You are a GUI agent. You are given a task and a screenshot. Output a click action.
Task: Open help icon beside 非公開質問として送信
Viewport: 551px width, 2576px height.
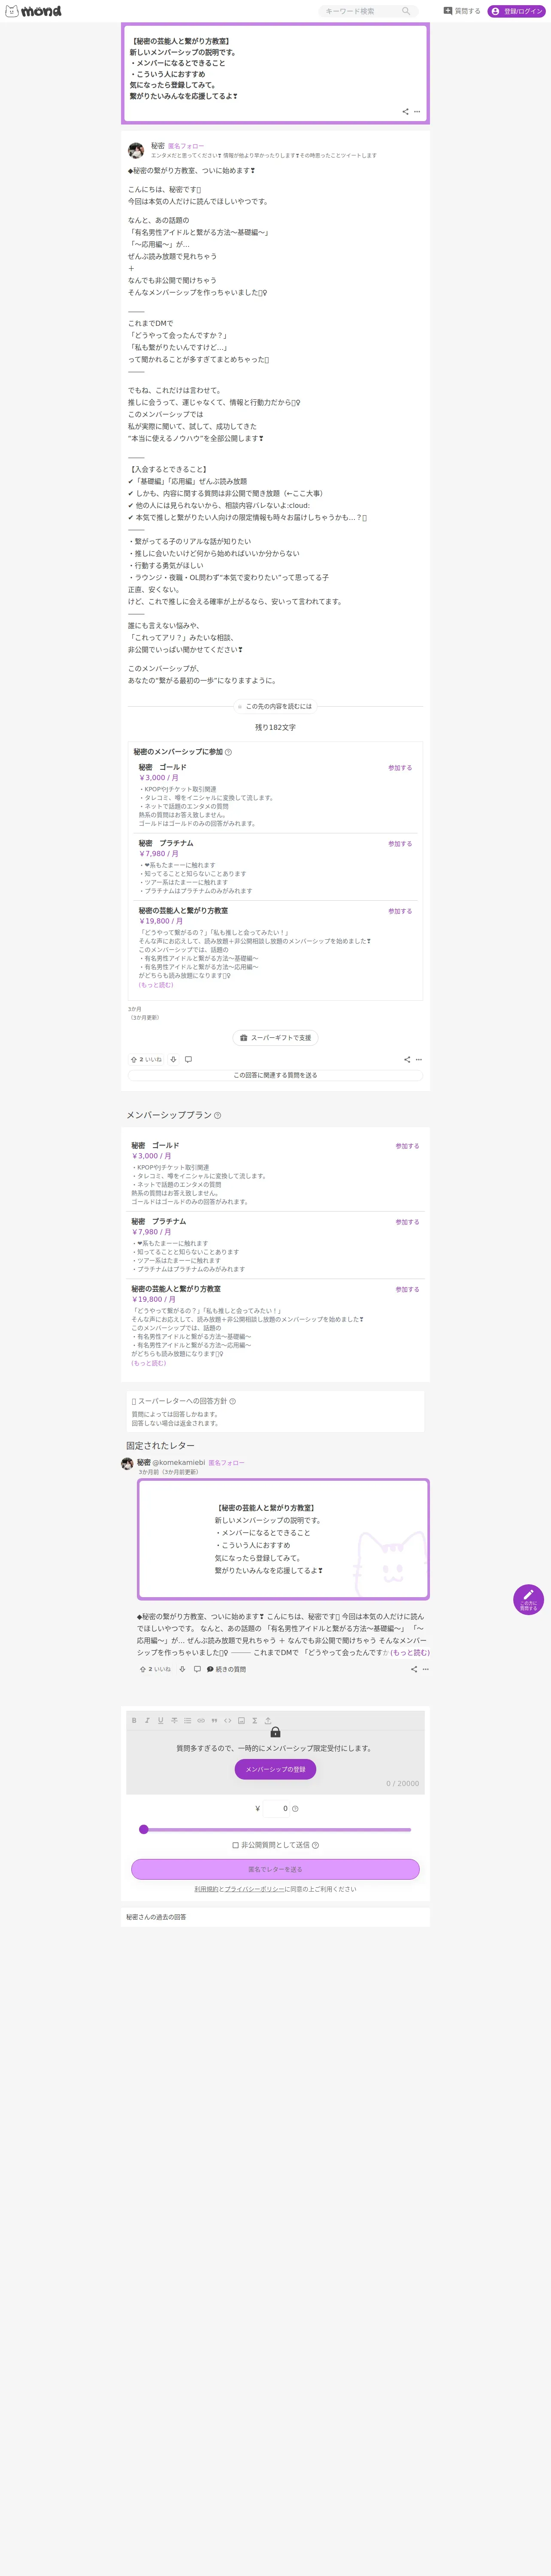[x=315, y=1845]
